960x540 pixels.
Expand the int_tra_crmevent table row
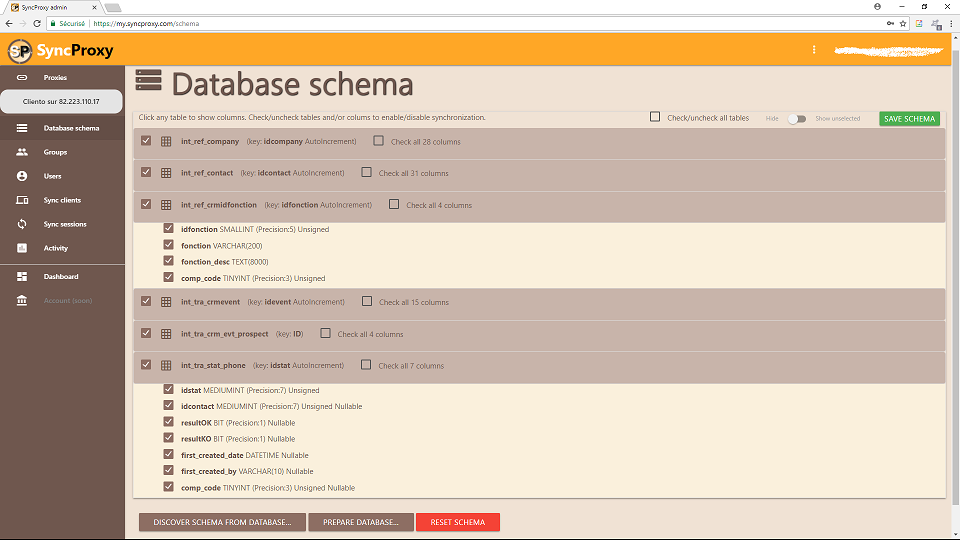(x=539, y=302)
